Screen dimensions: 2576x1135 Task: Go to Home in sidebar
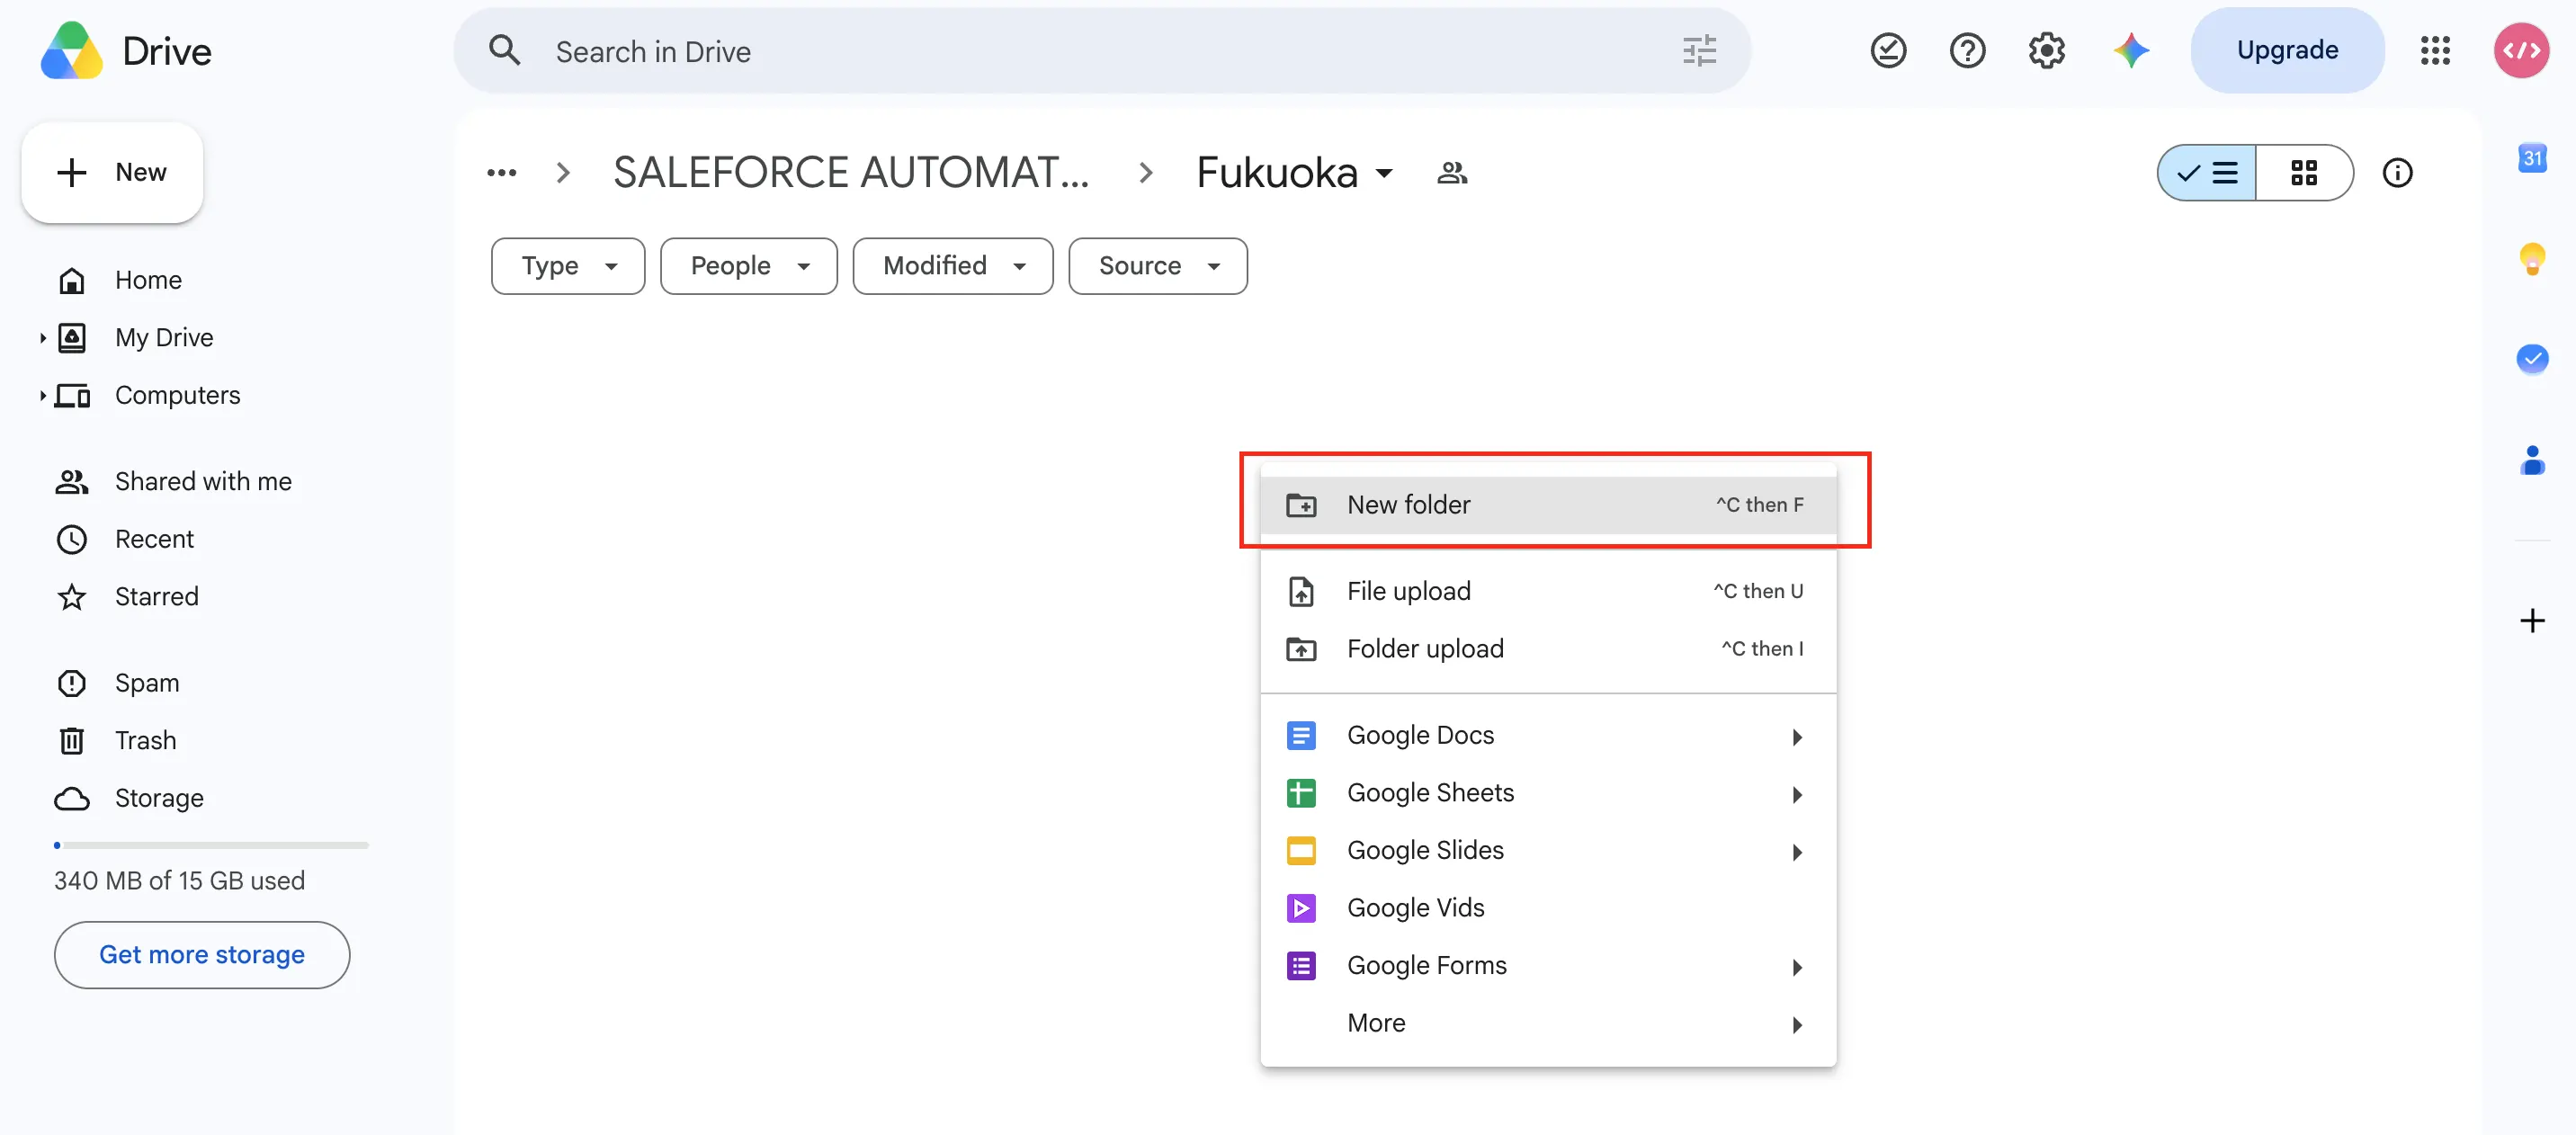pos(147,280)
